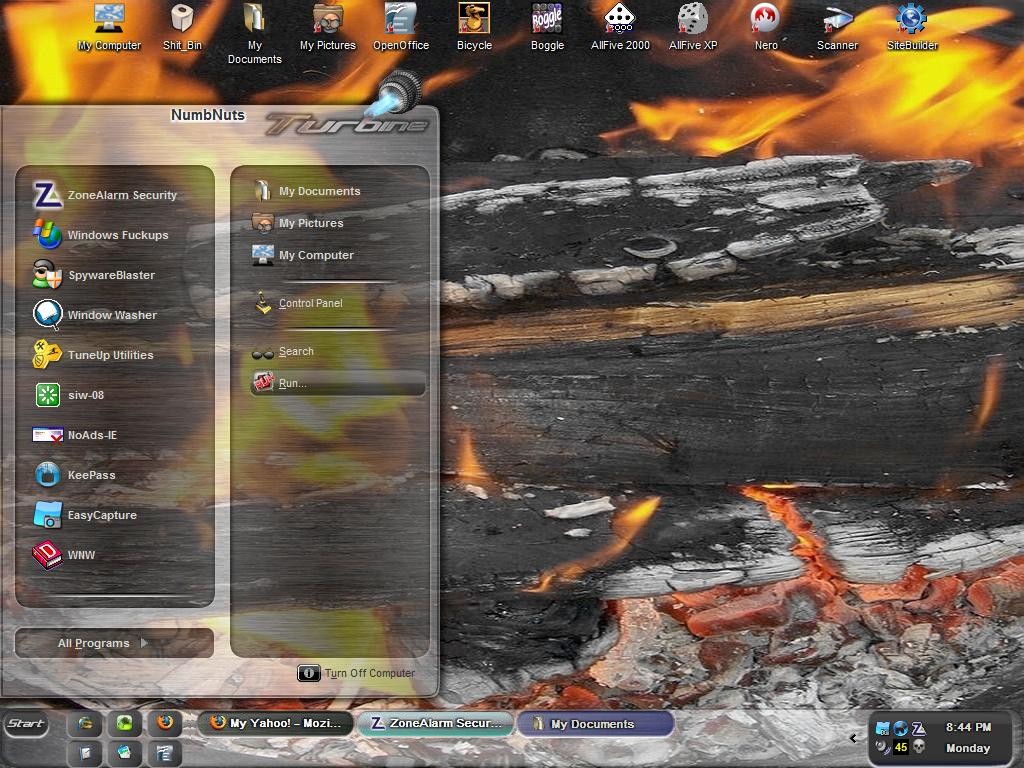Viewport: 1024px width, 768px height.
Task: Click the Turn Off Computer button
Action: (x=357, y=673)
